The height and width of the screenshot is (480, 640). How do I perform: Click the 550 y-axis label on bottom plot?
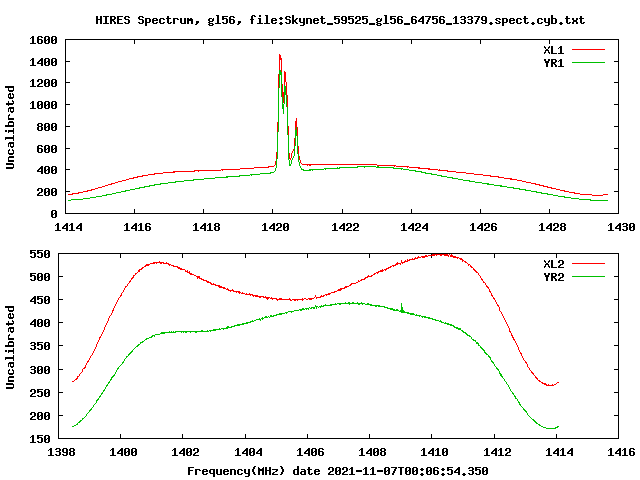pyautogui.click(x=40, y=254)
